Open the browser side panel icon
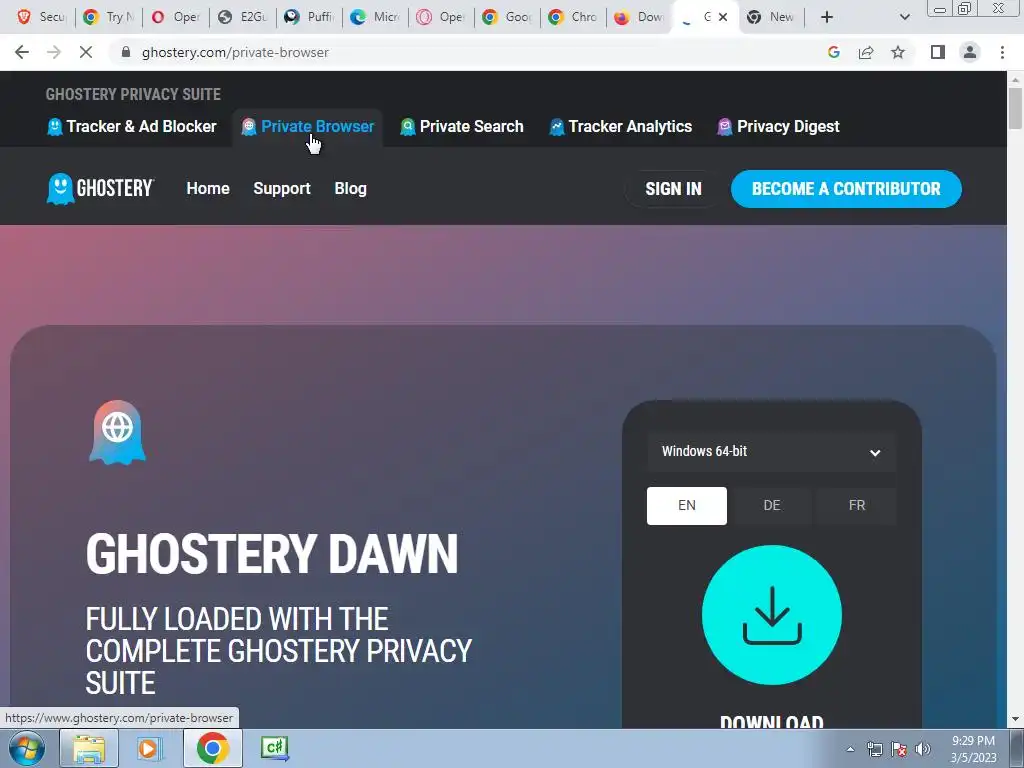1024x768 pixels. [938, 52]
